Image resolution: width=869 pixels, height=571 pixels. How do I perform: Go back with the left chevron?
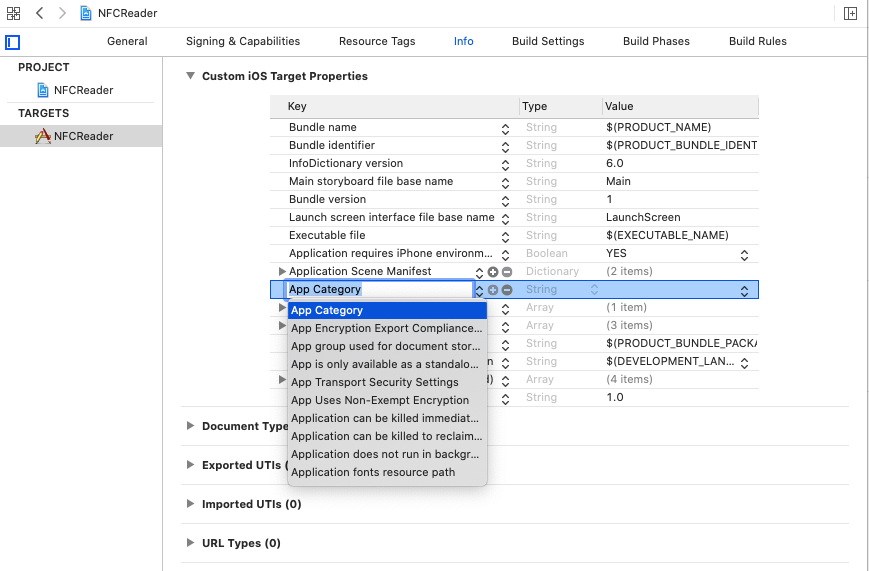(x=40, y=13)
